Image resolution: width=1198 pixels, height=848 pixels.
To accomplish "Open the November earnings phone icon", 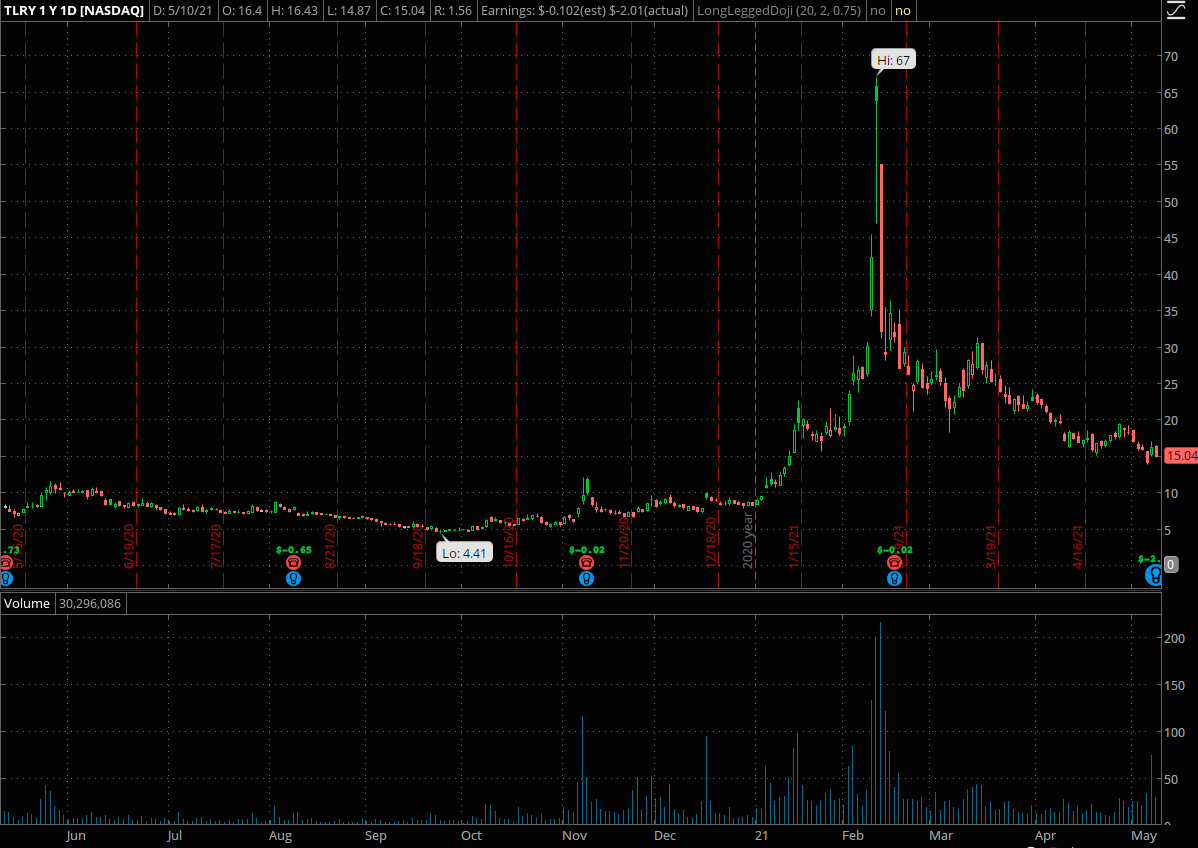I will point(586,563).
